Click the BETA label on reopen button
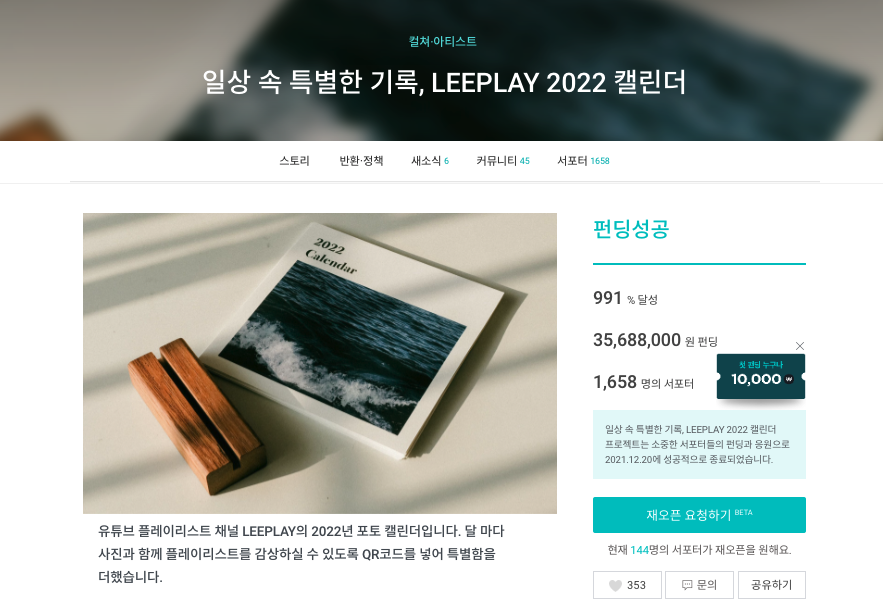883x606 pixels. pos(743,512)
